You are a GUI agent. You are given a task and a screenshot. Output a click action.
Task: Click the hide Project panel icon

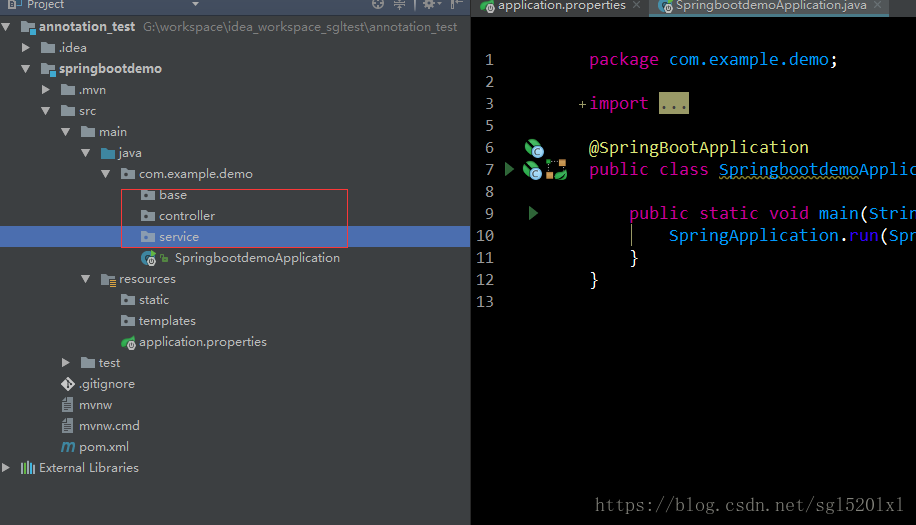click(x=456, y=4)
